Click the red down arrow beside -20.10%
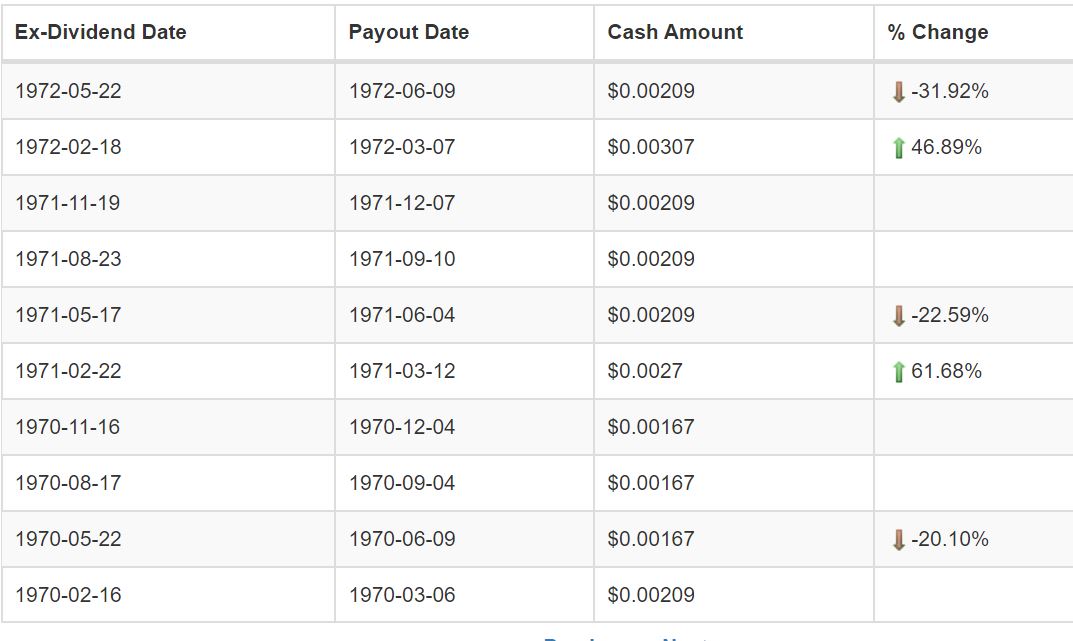Image resolution: width=1073 pixels, height=641 pixels. tap(898, 540)
